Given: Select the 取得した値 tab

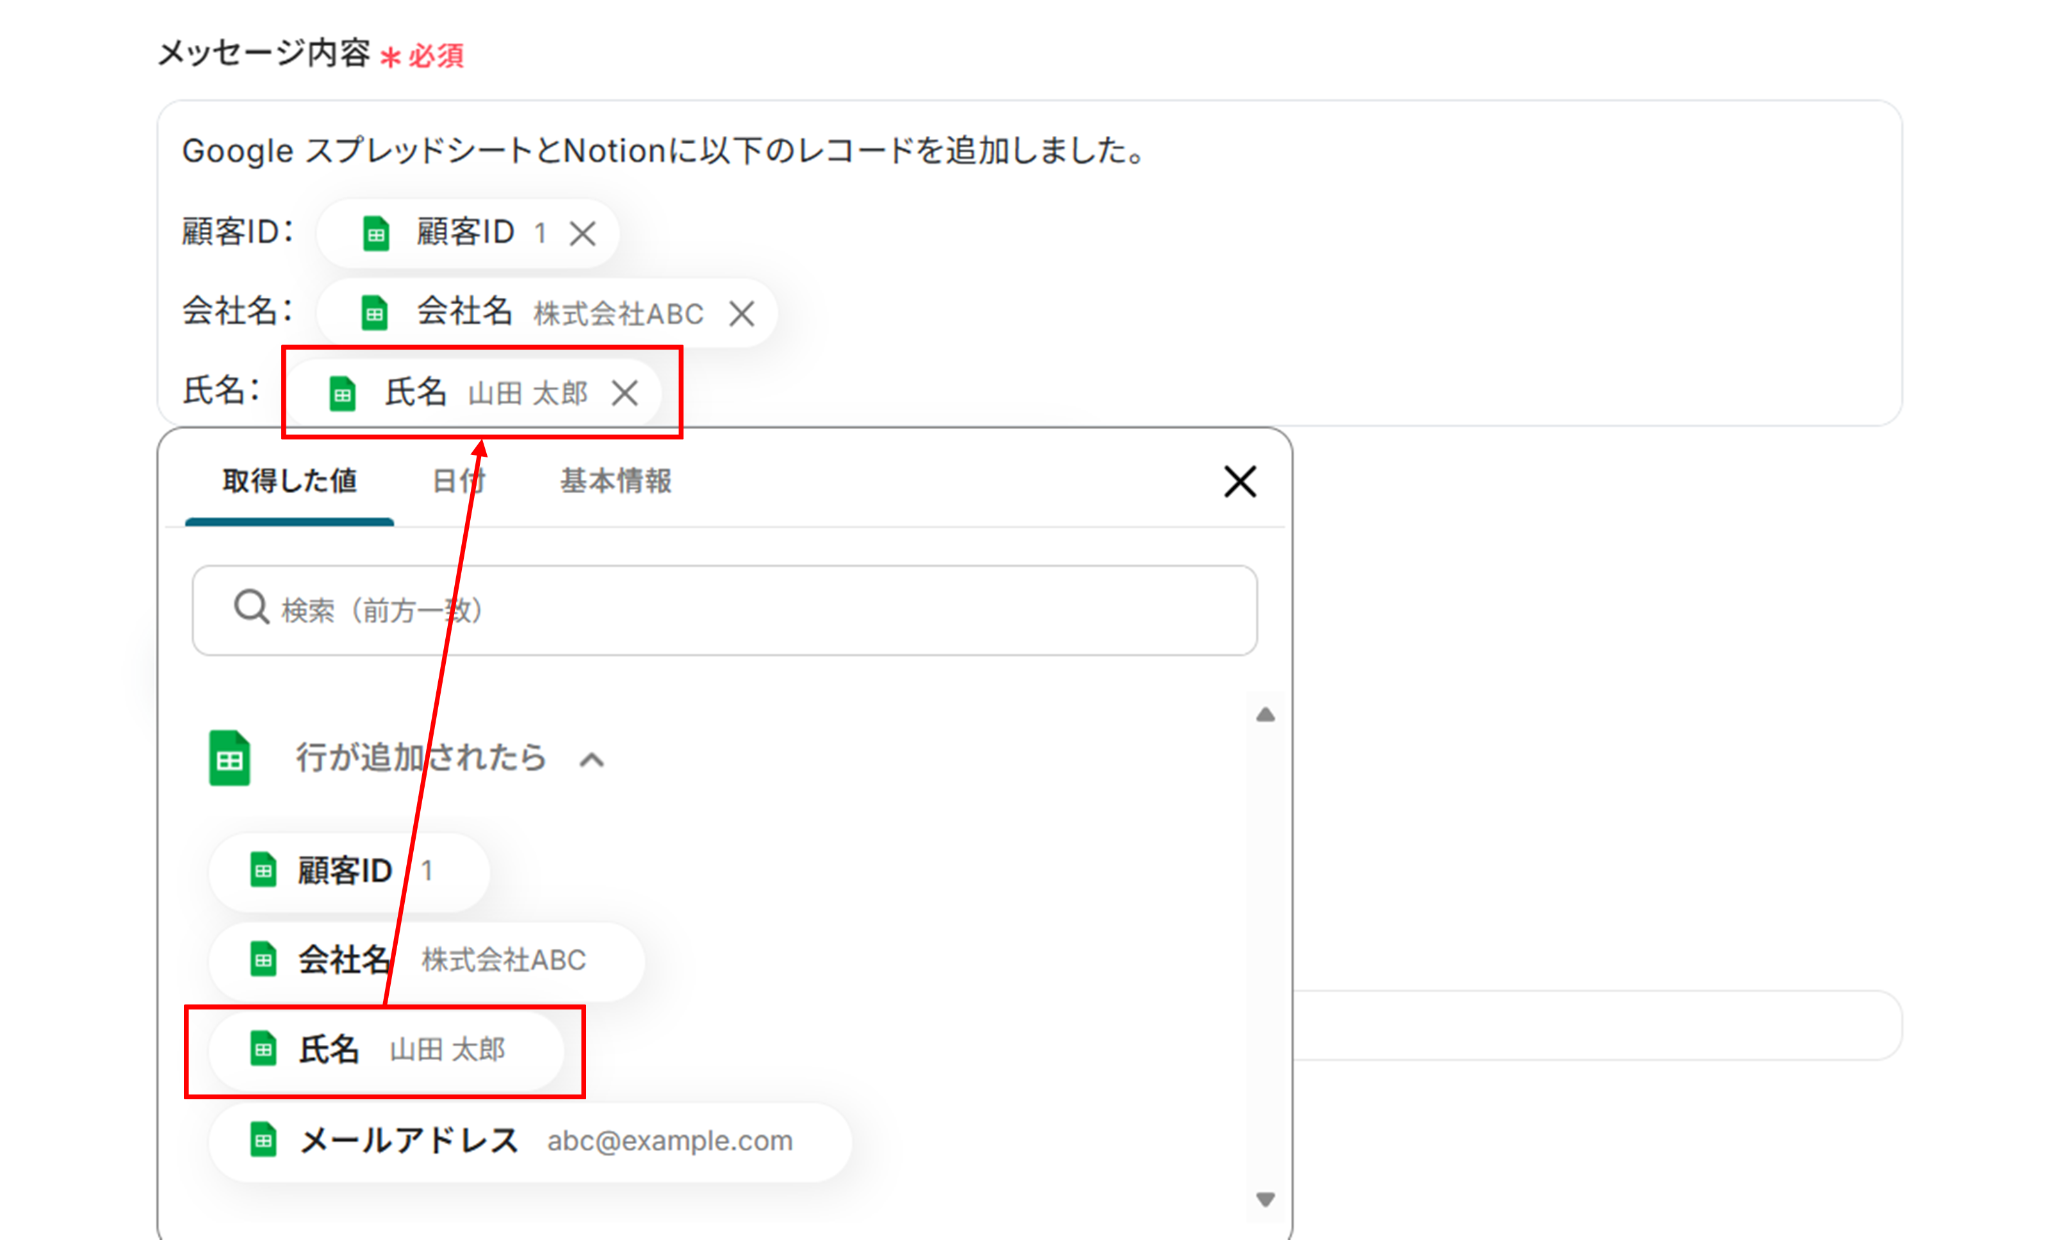Looking at the screenshot, I should (x=290, y=482).
